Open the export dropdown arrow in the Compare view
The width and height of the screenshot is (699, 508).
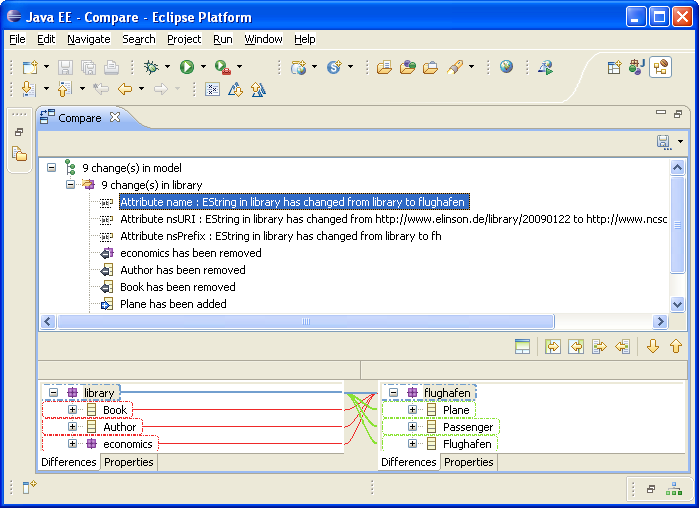coord(680,142)
